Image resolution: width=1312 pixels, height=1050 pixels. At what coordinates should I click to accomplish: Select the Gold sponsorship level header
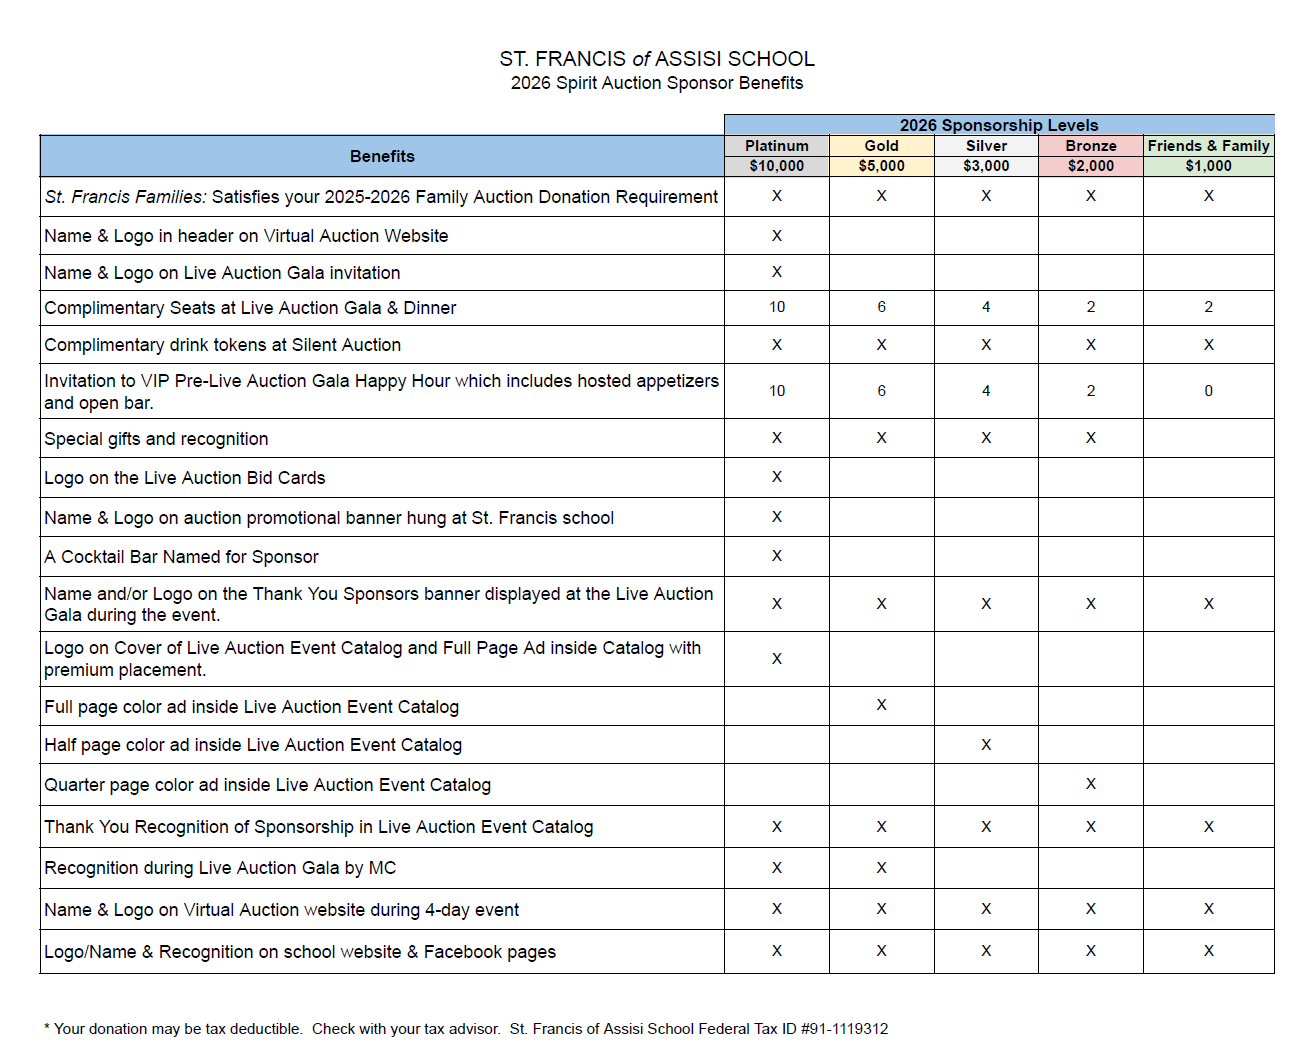click(881, 146)
